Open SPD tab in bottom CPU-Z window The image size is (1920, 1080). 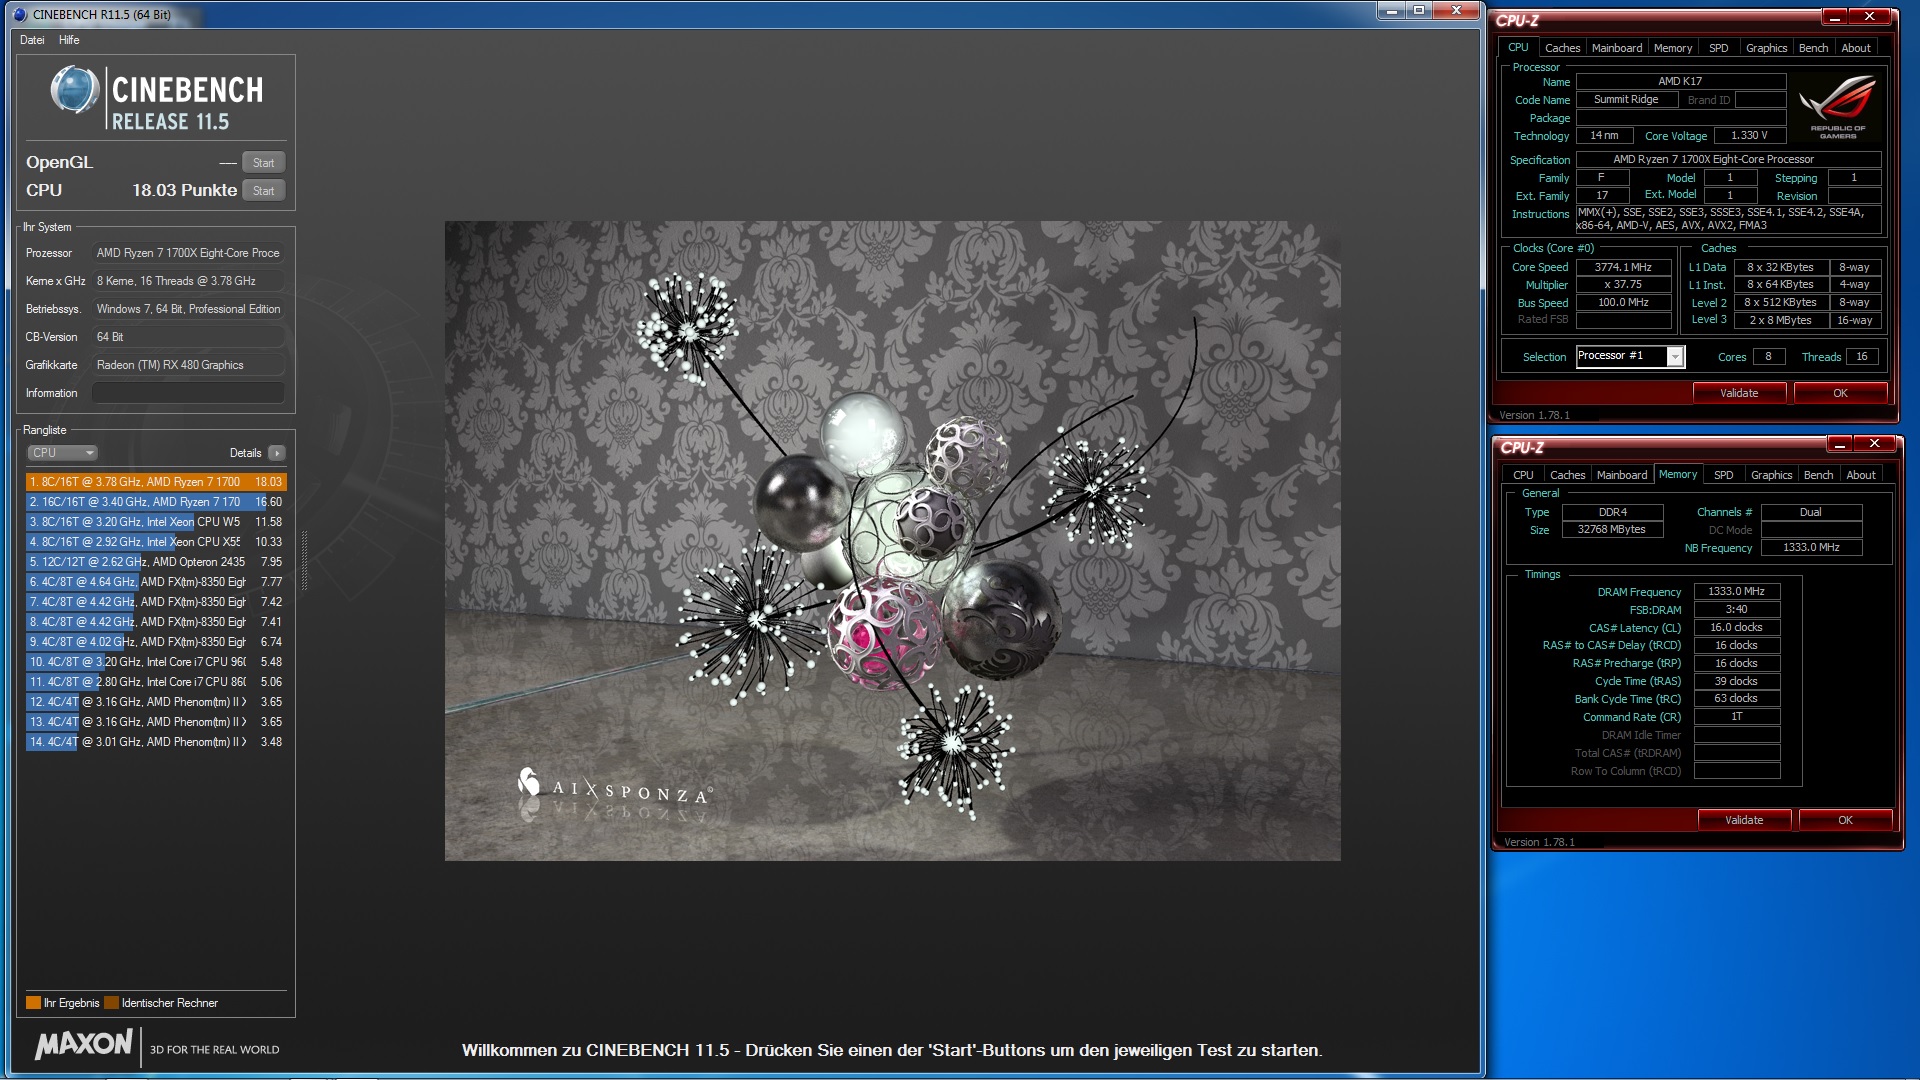pos(1724,475)
